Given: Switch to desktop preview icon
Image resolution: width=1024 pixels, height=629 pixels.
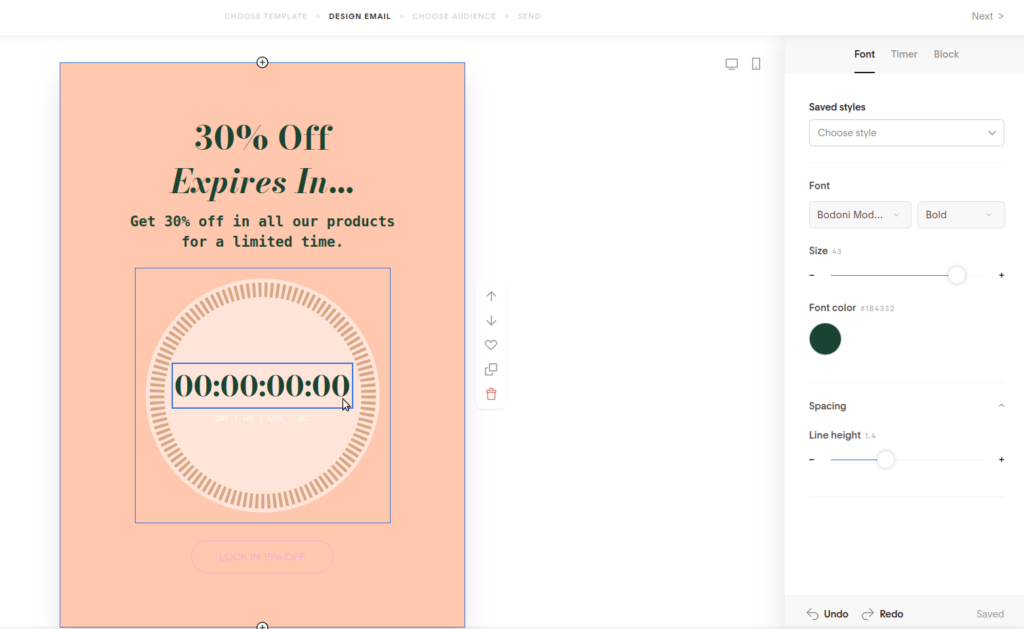Looking at the screenshot, I should click(x=731, y=64).
